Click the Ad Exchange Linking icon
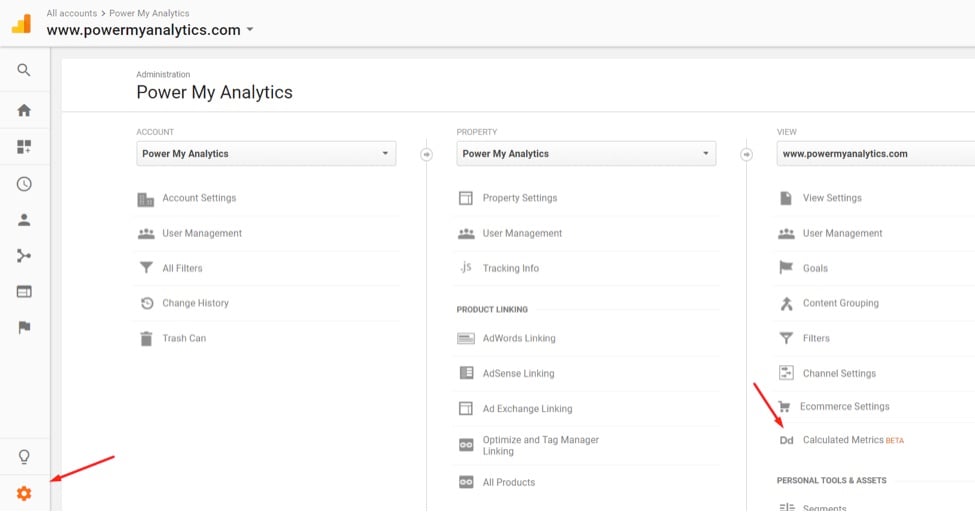The width and height of the screenshot is (975, 512). 466,408
